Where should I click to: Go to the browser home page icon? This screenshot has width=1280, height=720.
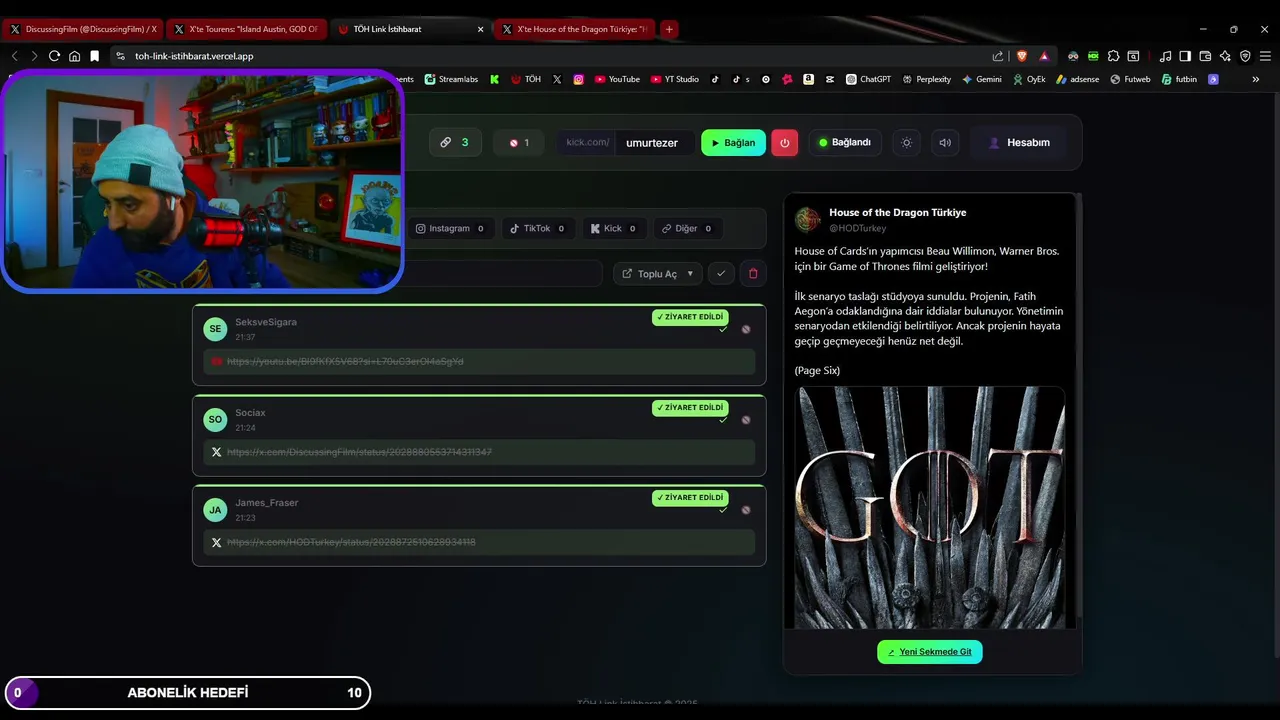74,56
